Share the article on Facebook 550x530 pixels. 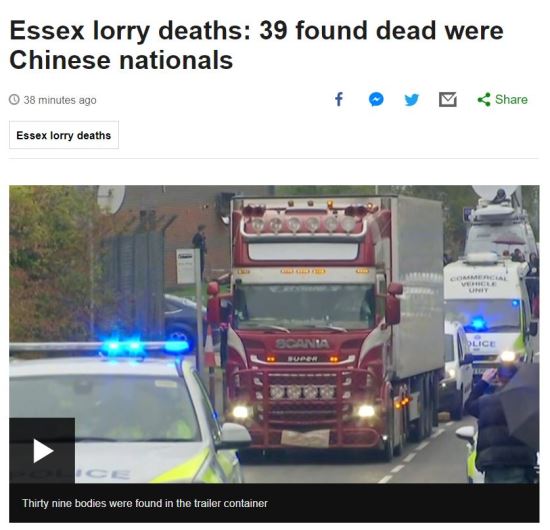click(x=339, y=100)
